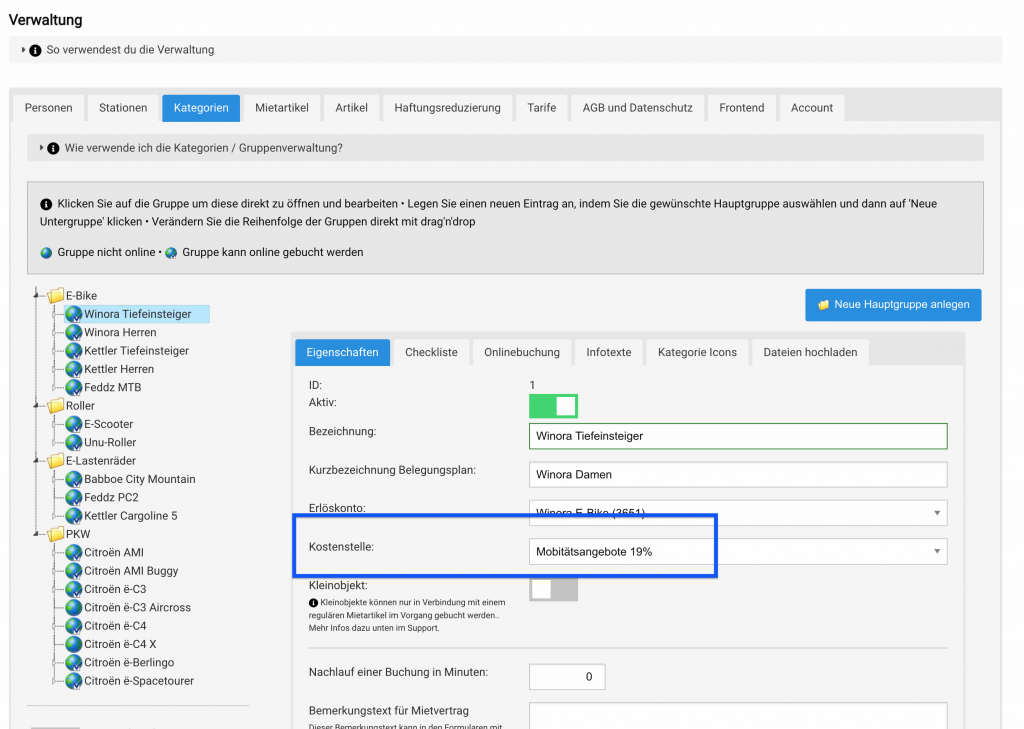Click info icon before 'Klicken Sie auf die Gruppe'
1024x729 pixels.
pos(46,204)
